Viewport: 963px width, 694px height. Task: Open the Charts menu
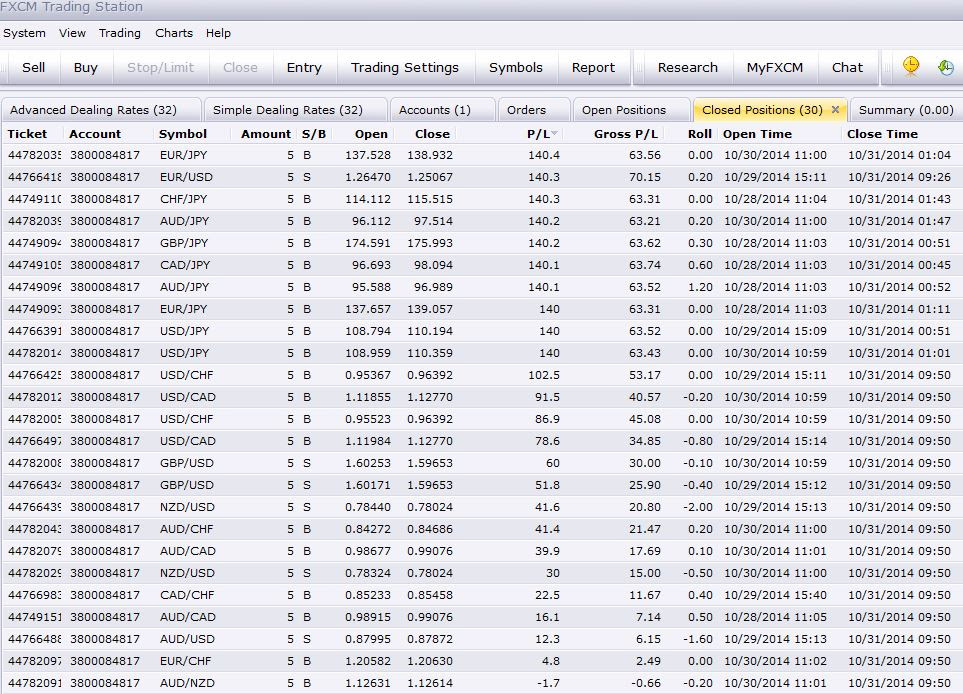174,33
